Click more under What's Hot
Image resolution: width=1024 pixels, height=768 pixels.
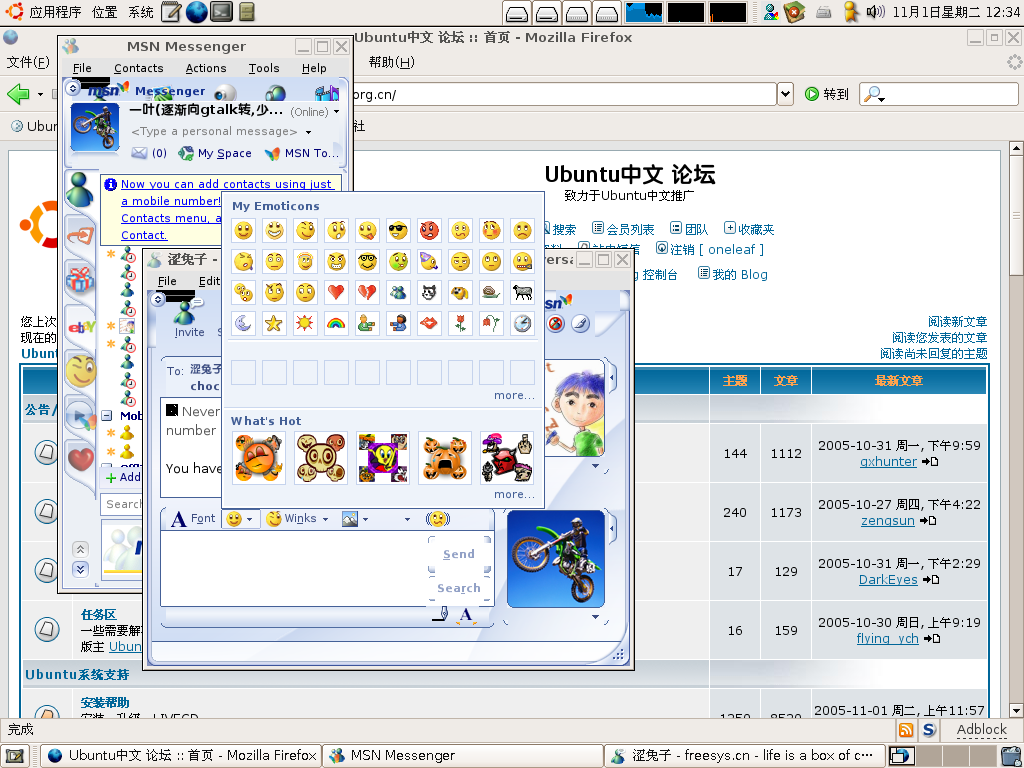514,494
